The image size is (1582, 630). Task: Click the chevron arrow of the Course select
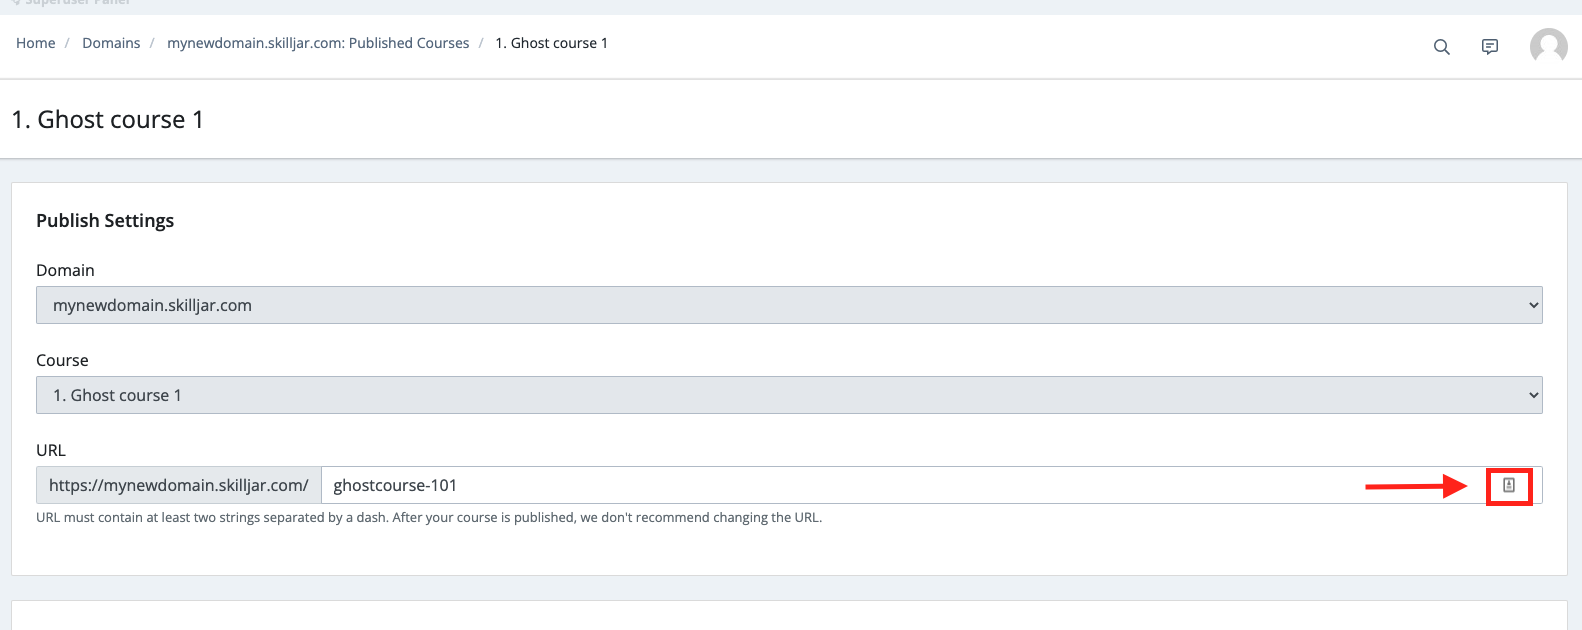(1533, 395)
